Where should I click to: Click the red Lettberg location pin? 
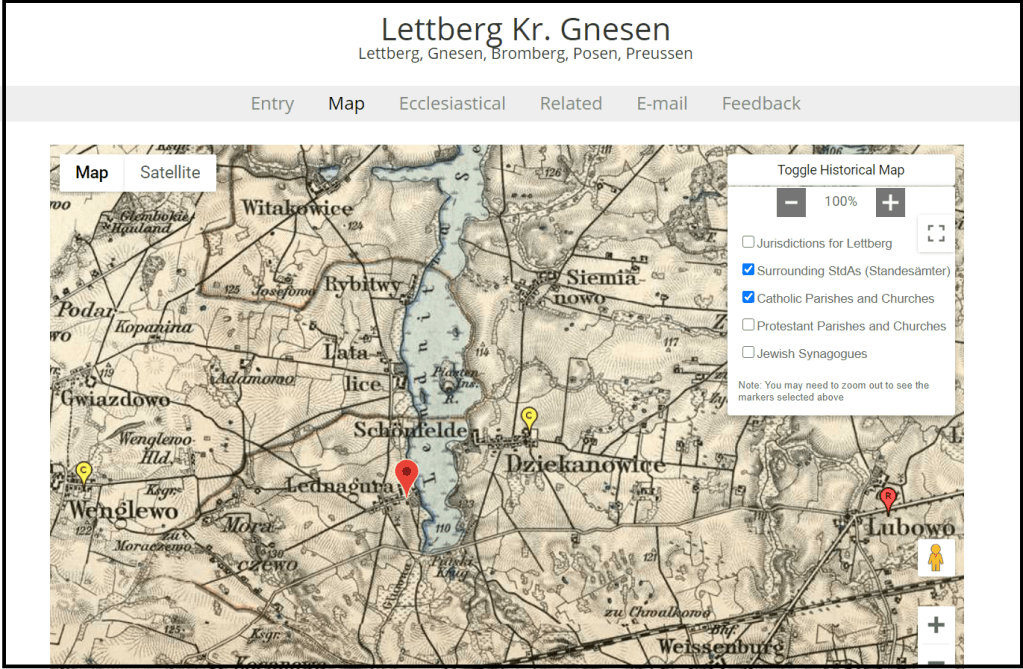coord(406,476)
